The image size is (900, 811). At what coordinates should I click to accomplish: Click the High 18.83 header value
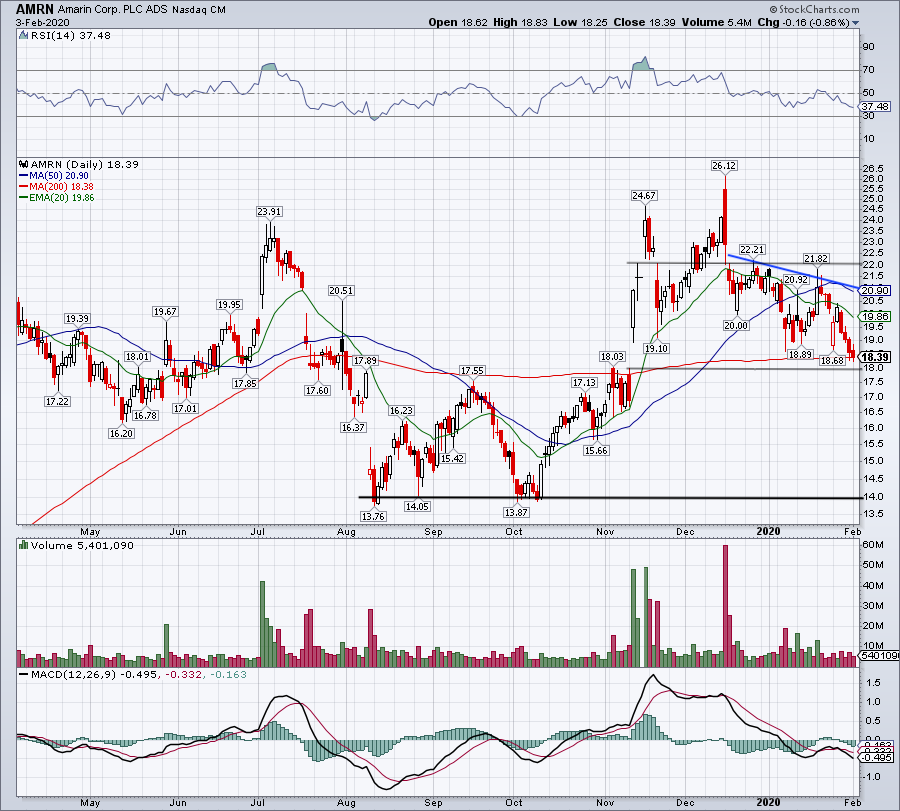coord(521,22)
